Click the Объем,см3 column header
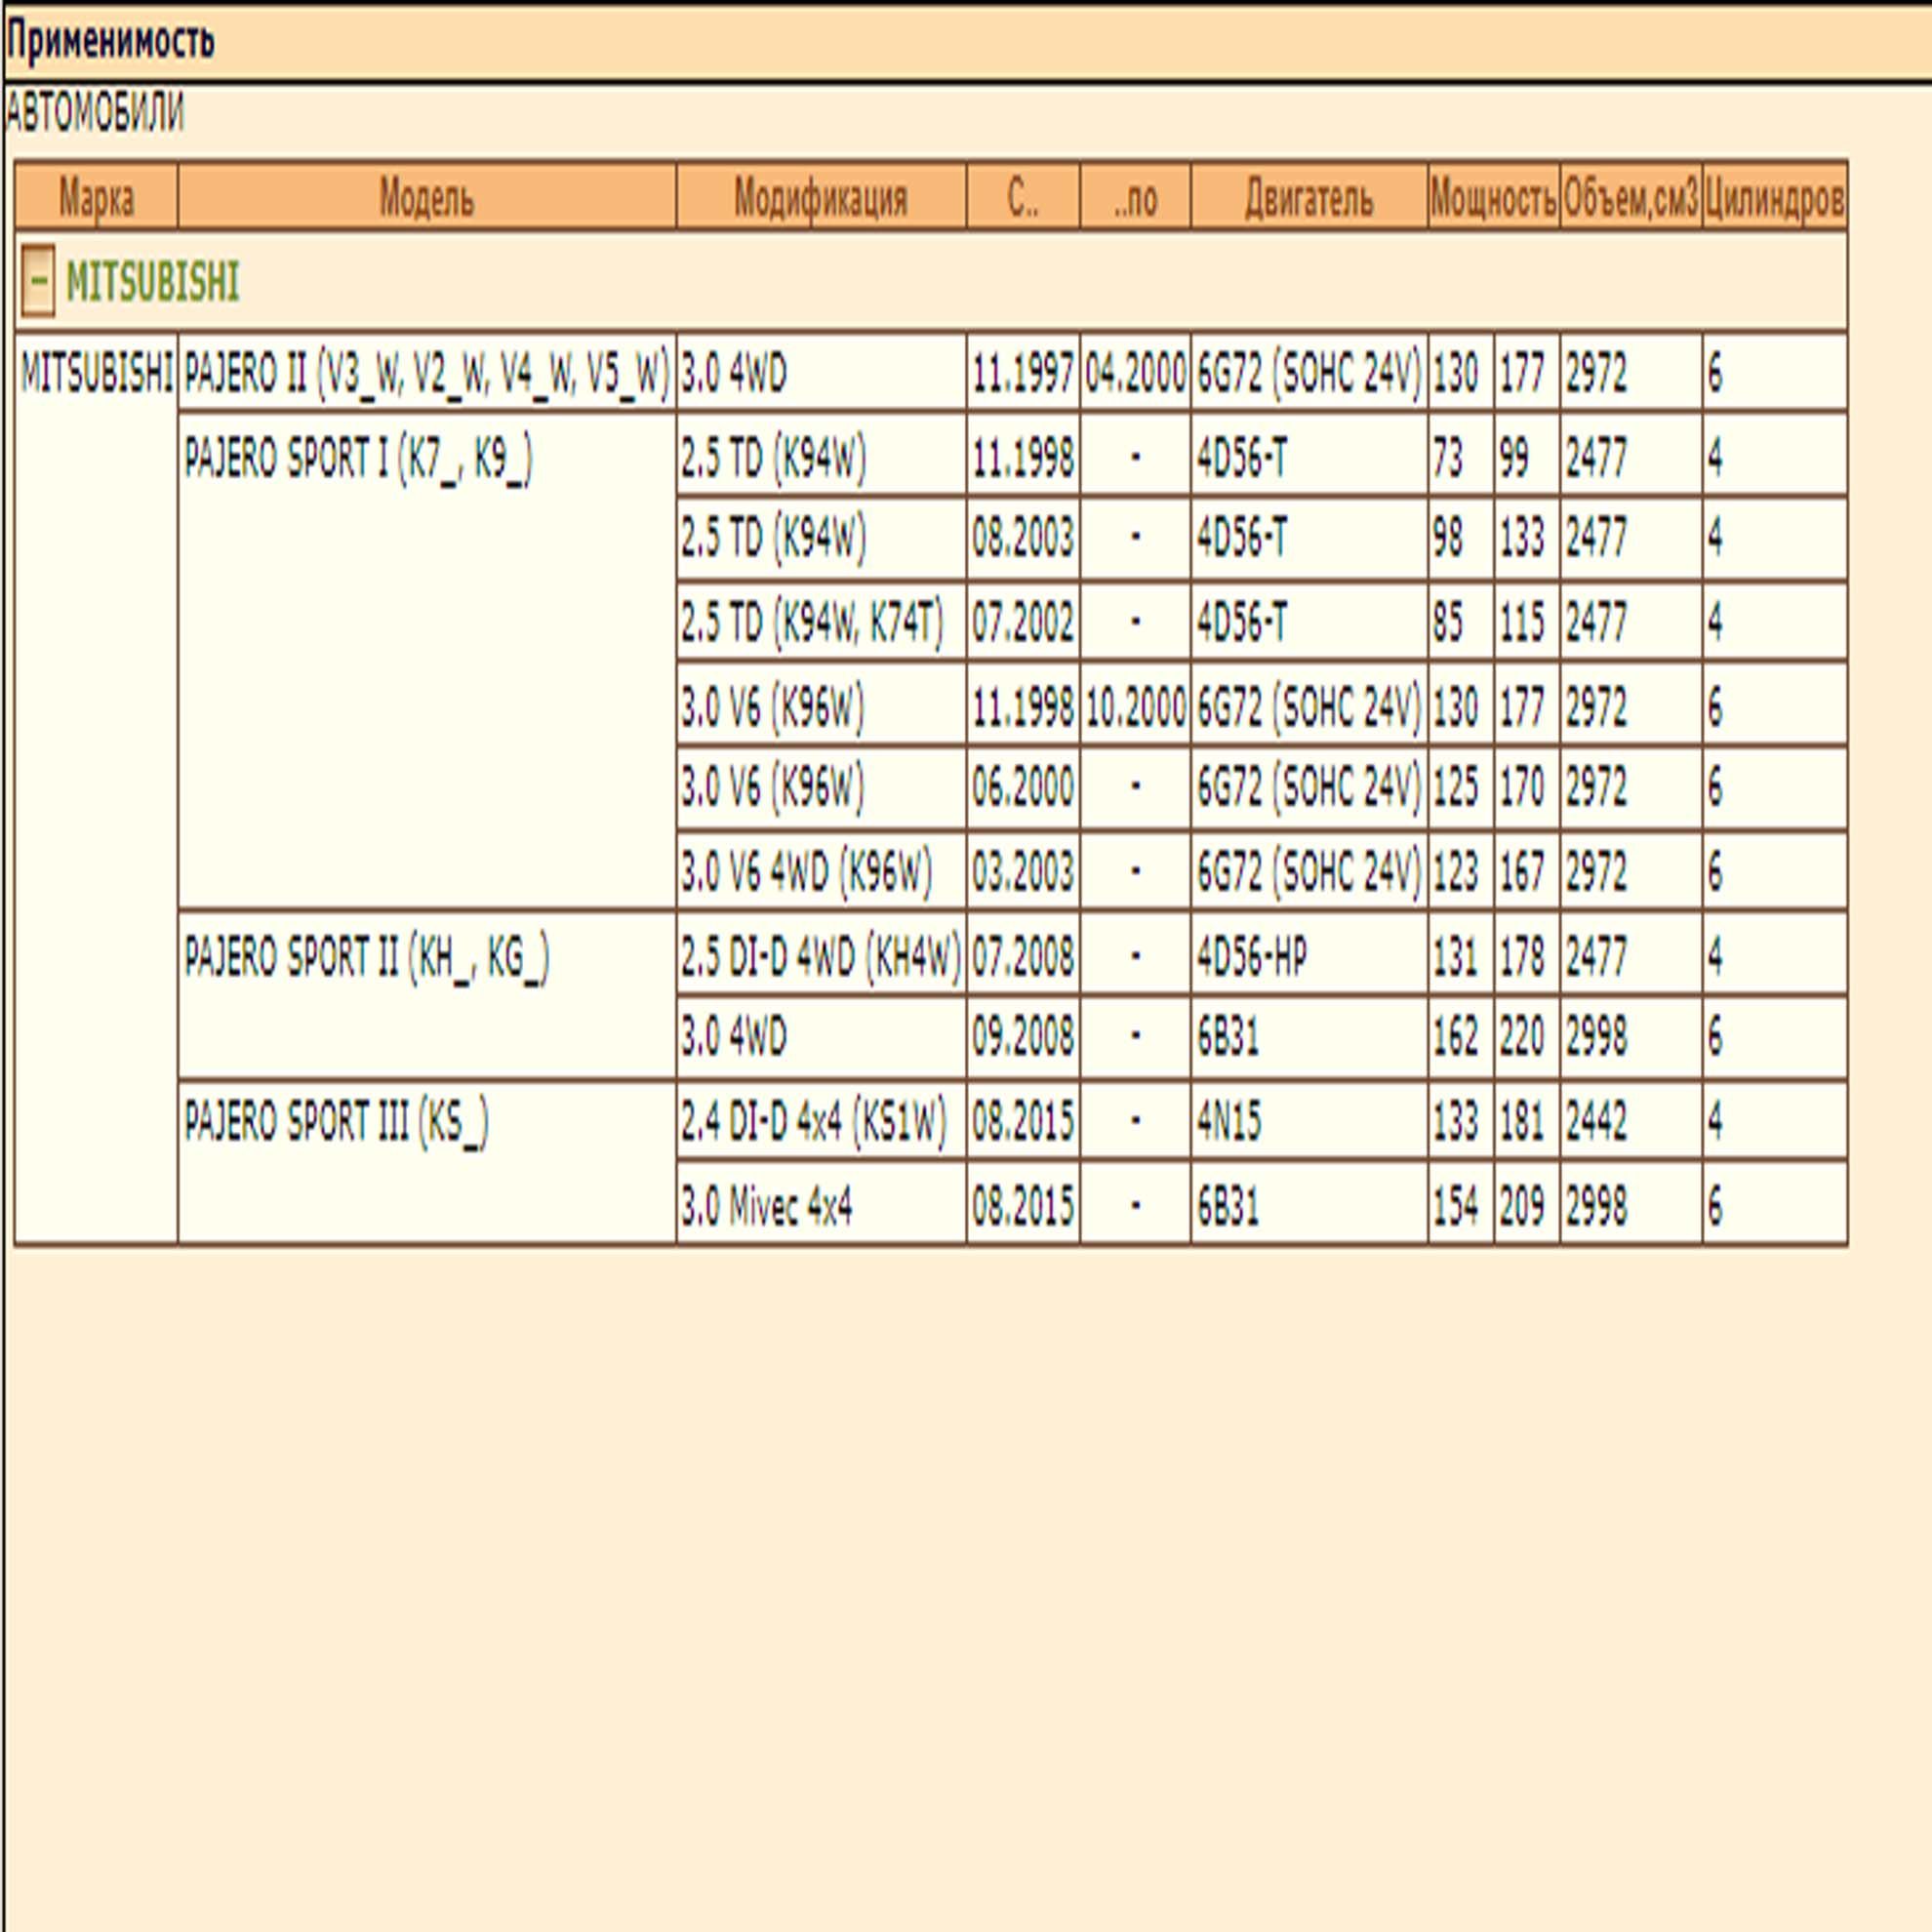 click(1631, 197)
